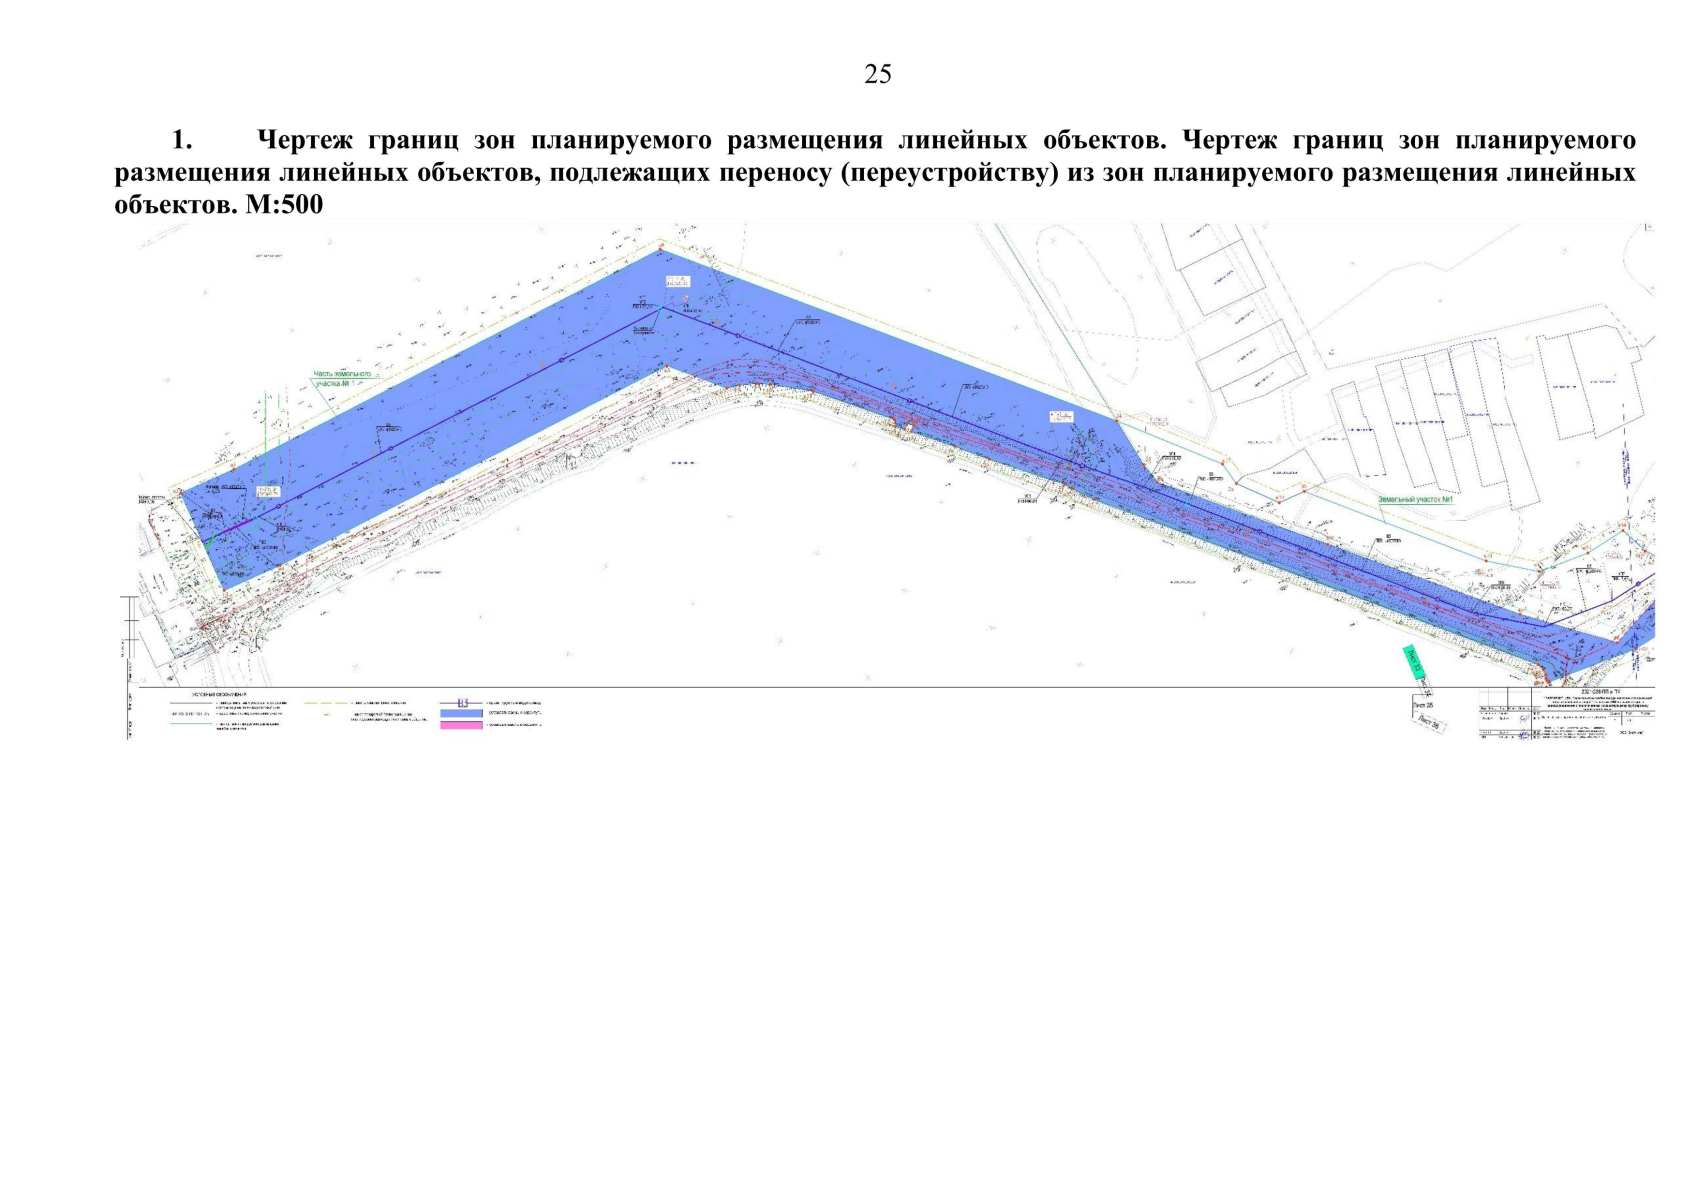Click the purple solid line legend sample
This screenshot has height=1200, width=1697.
coord(190,703)
